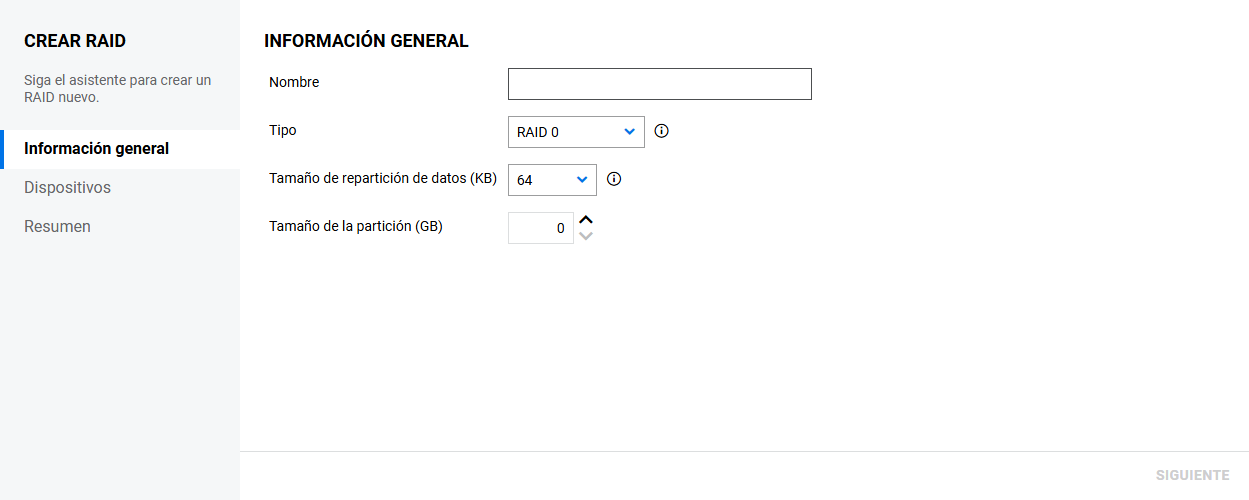This screenshot has width=1249, height=500.
Task: Decrease partition size with the down arrow
Action: click(x=586, y=236)
